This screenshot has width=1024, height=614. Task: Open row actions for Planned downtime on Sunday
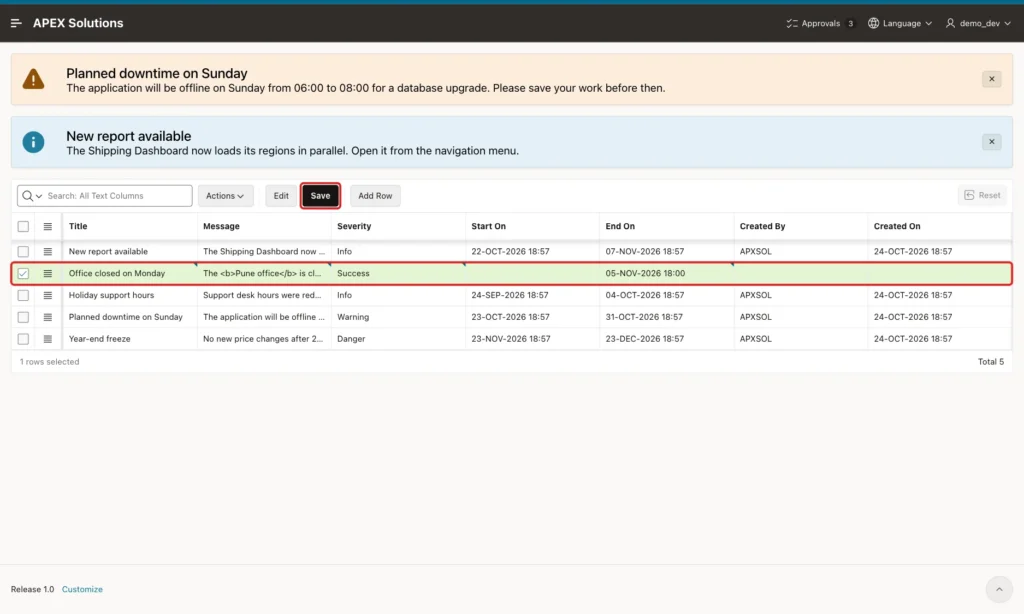(x=48, y=317)
